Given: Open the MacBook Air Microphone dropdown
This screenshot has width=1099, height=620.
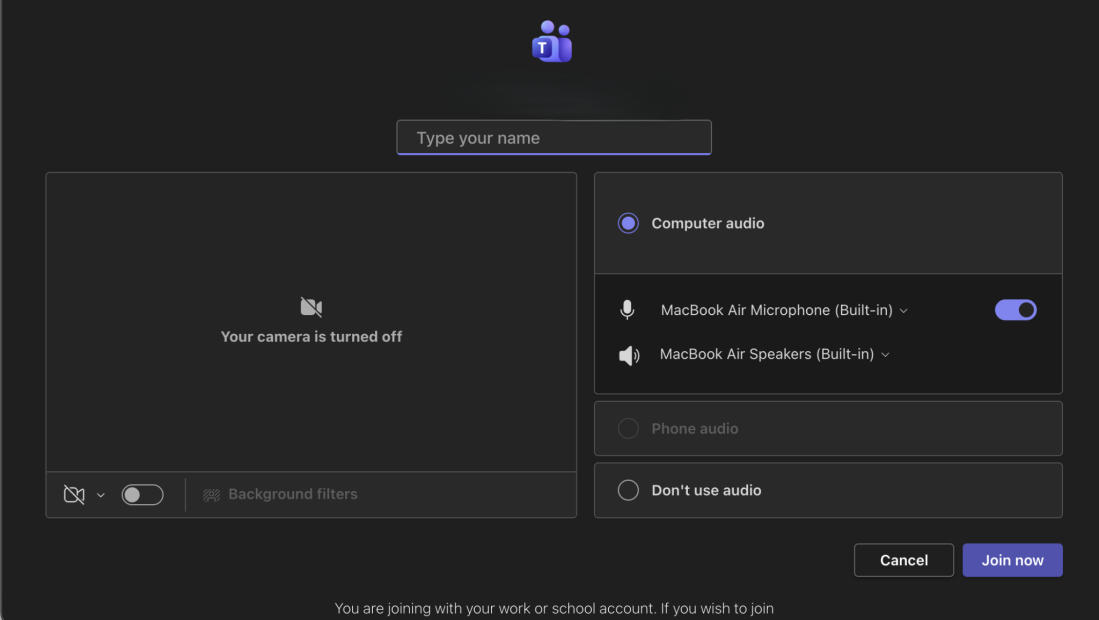Looking at the screenshot, I should (784, 310).
